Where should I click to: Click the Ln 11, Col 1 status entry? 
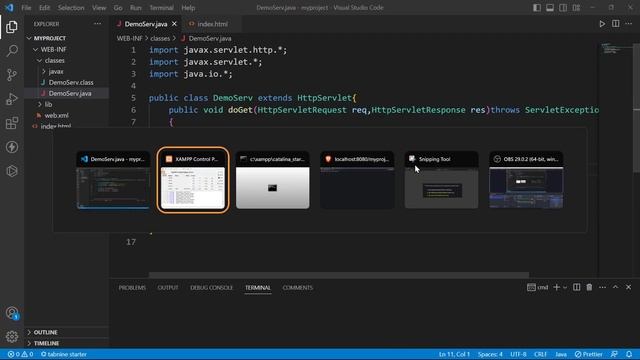[454, 354]
